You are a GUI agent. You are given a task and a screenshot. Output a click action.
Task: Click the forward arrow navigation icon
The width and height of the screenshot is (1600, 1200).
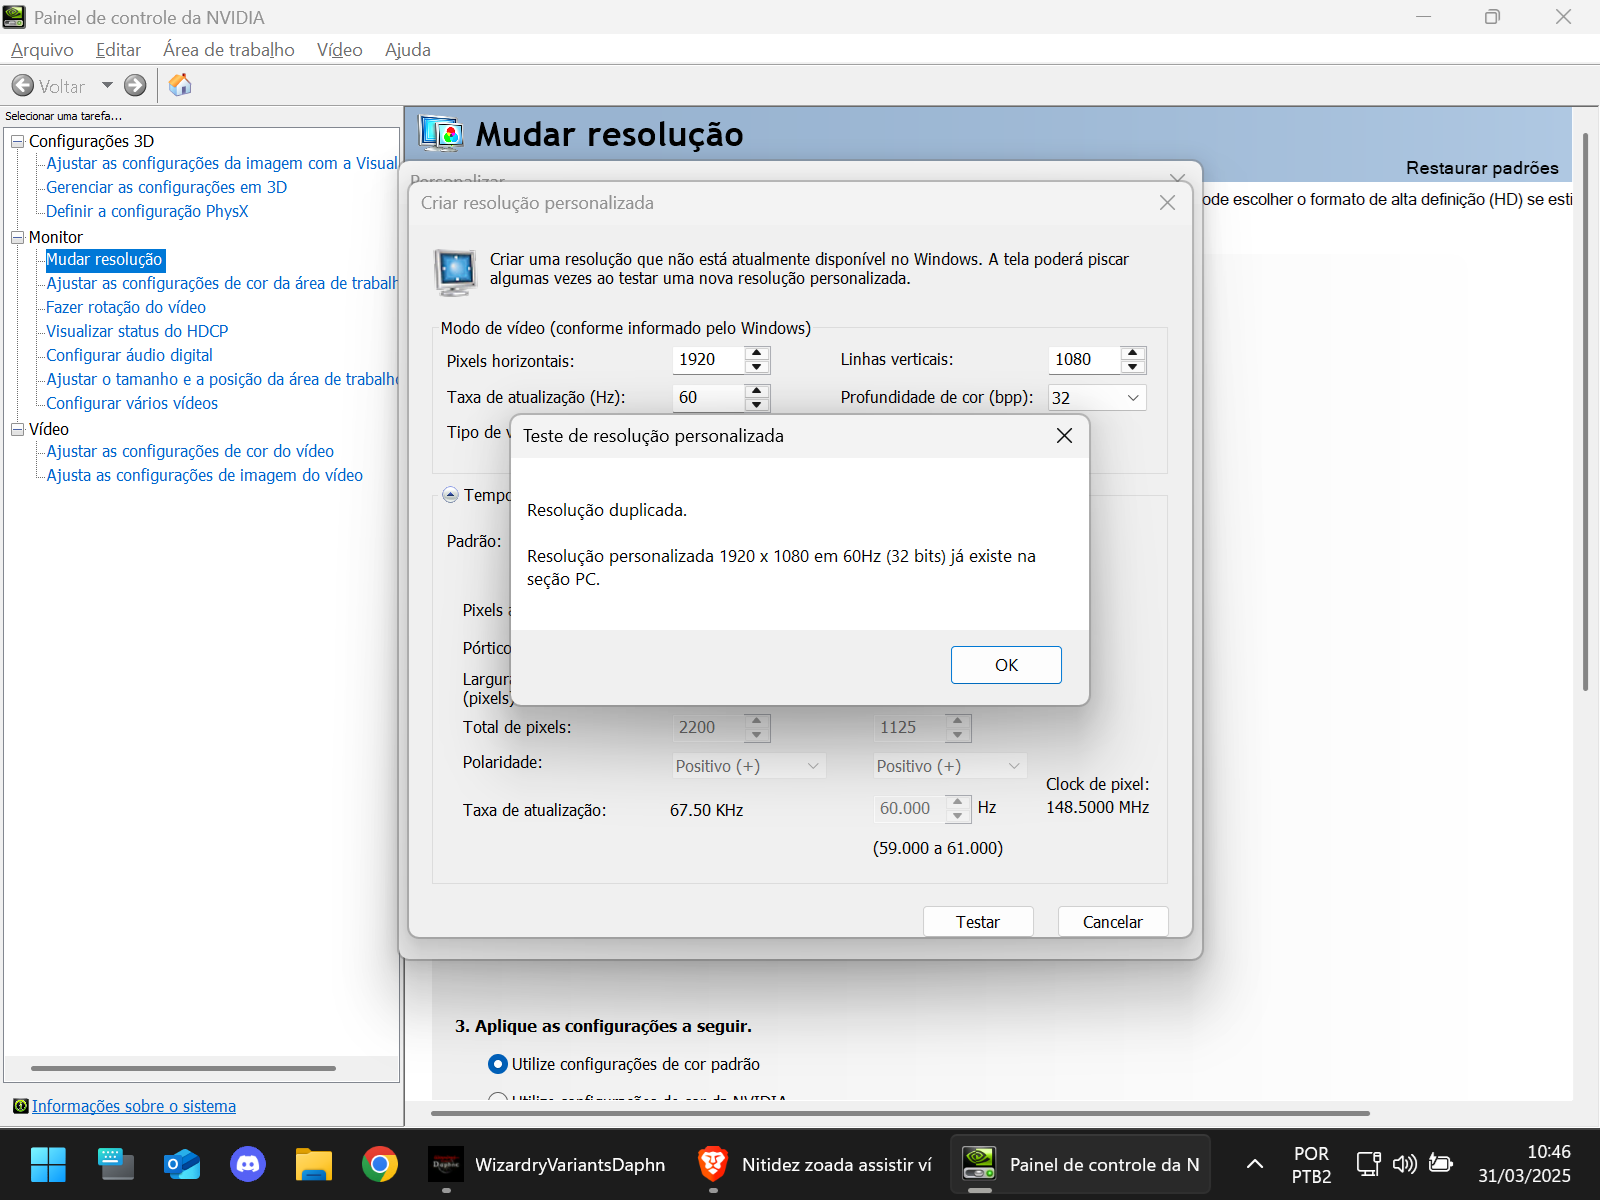(135, 86)
